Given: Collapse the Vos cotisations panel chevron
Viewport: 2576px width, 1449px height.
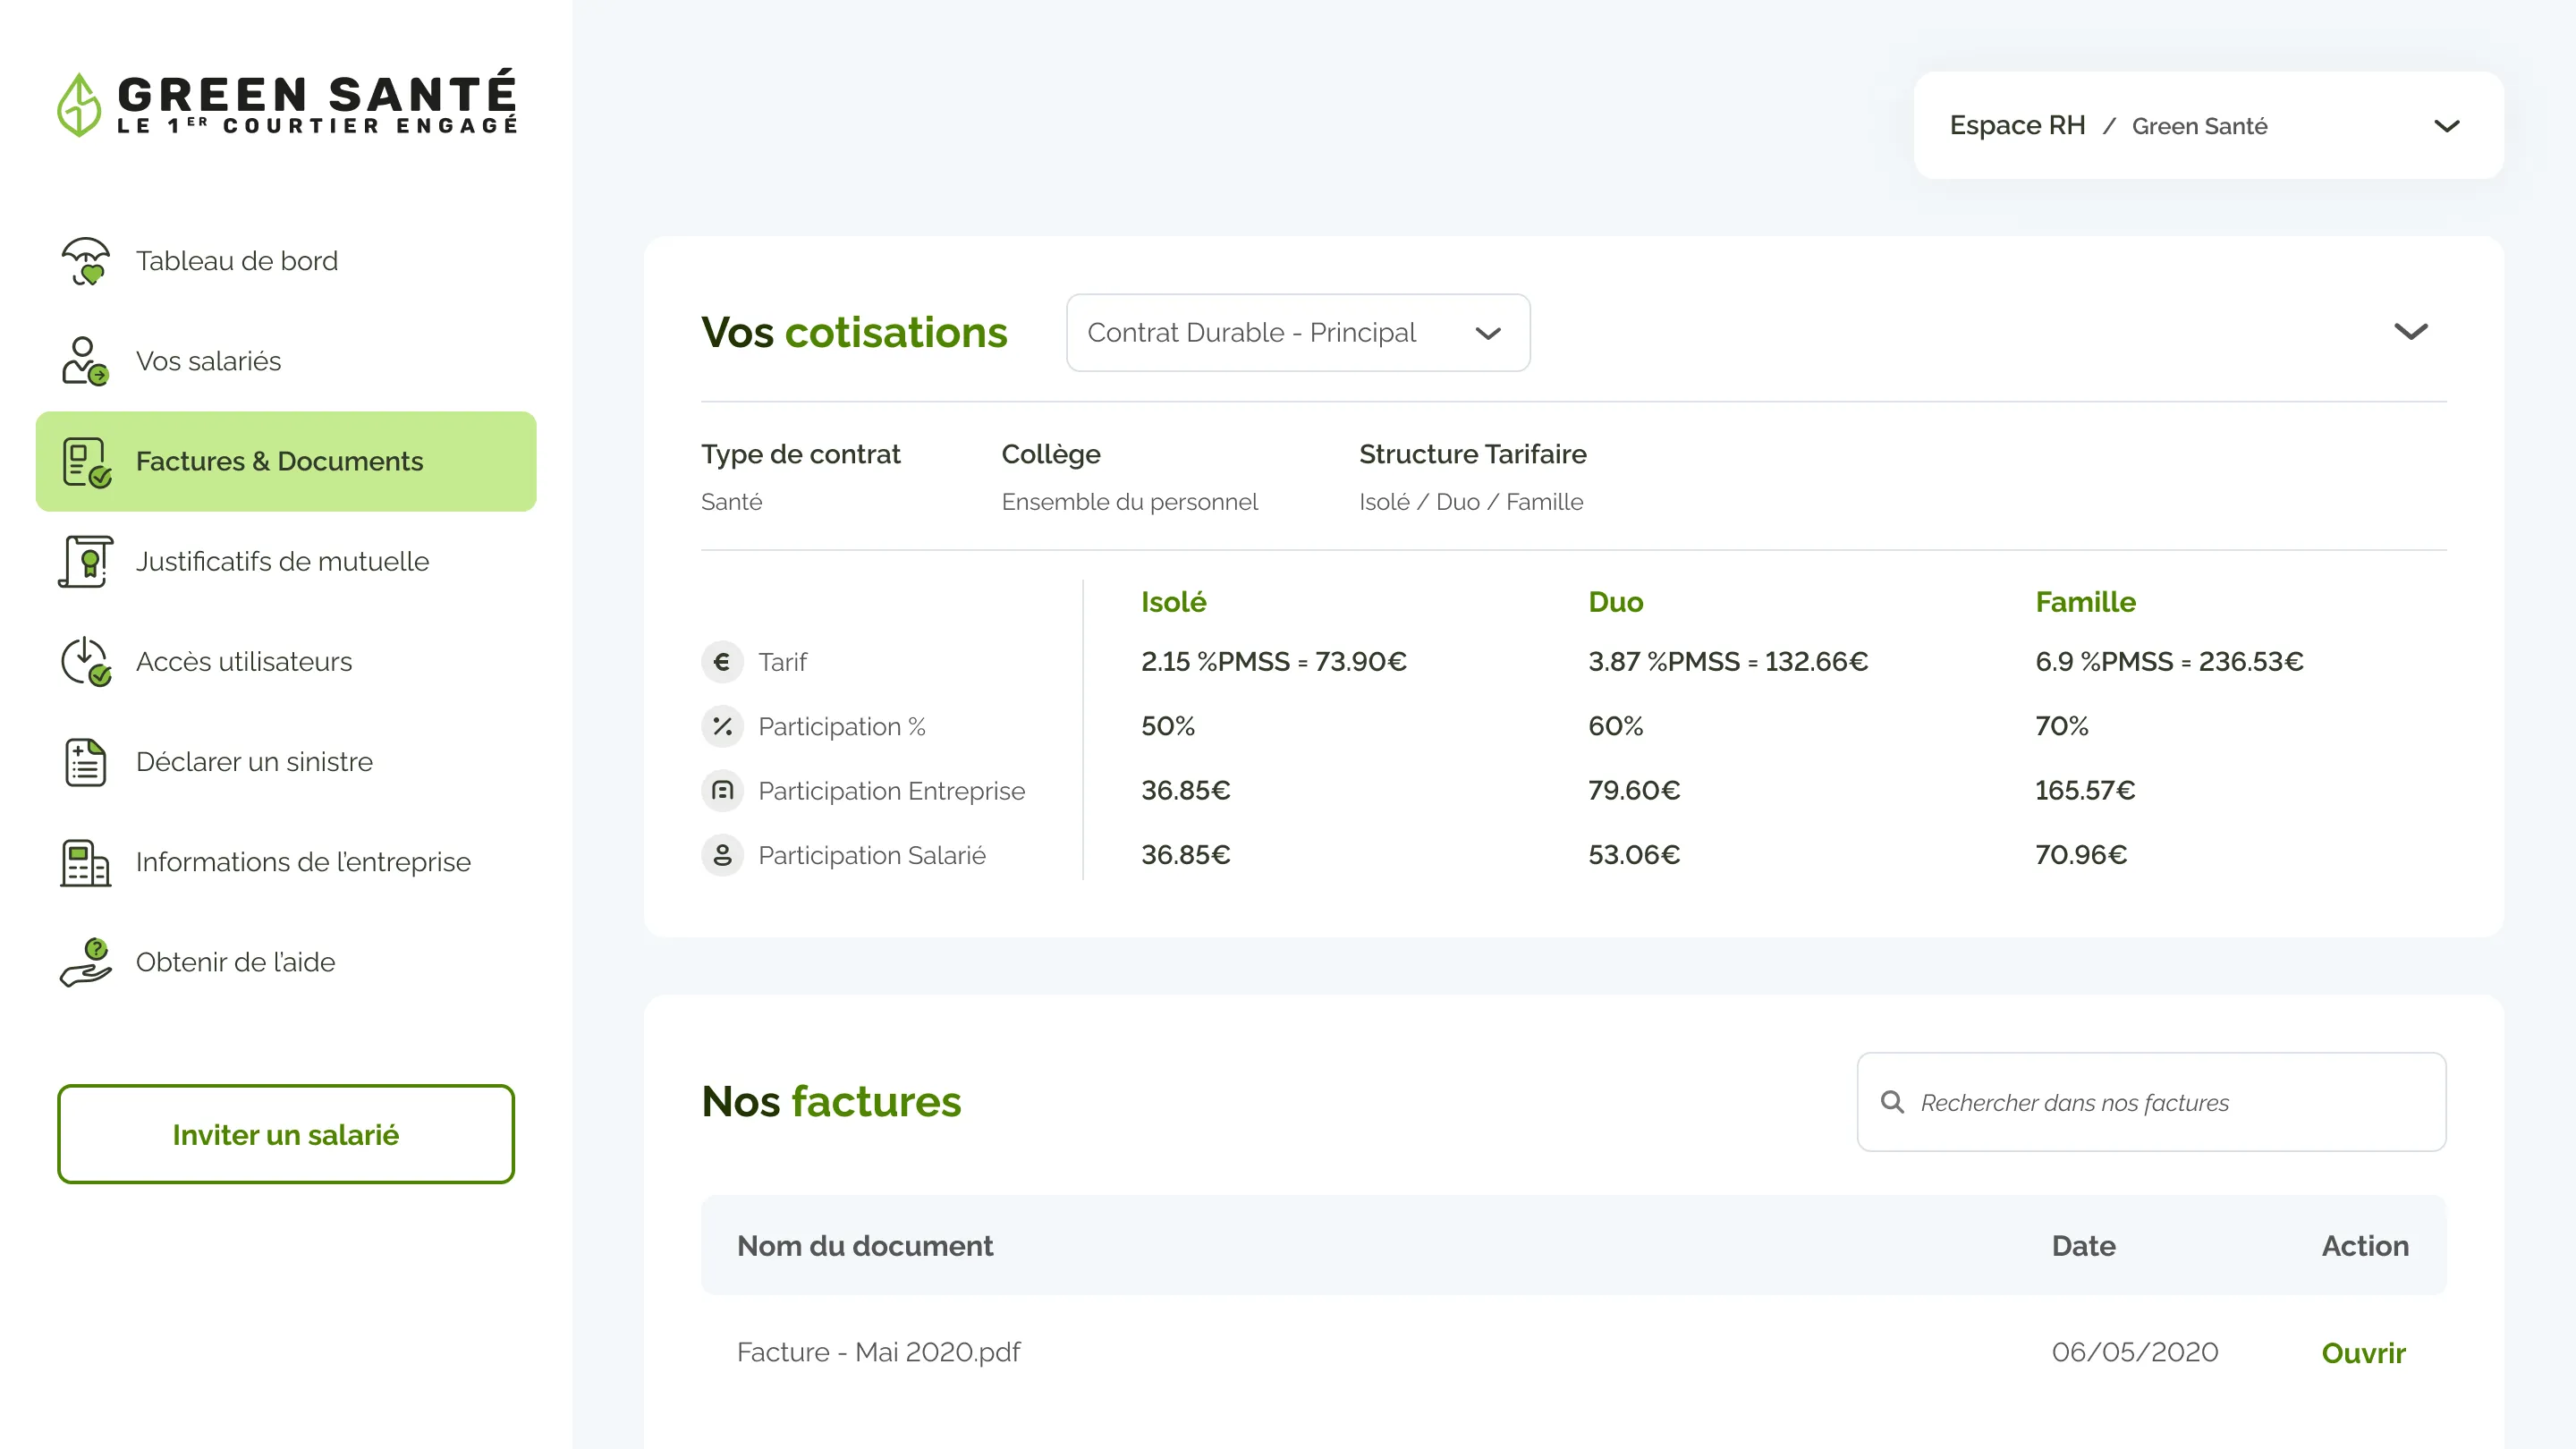Looking at the screenshot, I should [2410, 332].
